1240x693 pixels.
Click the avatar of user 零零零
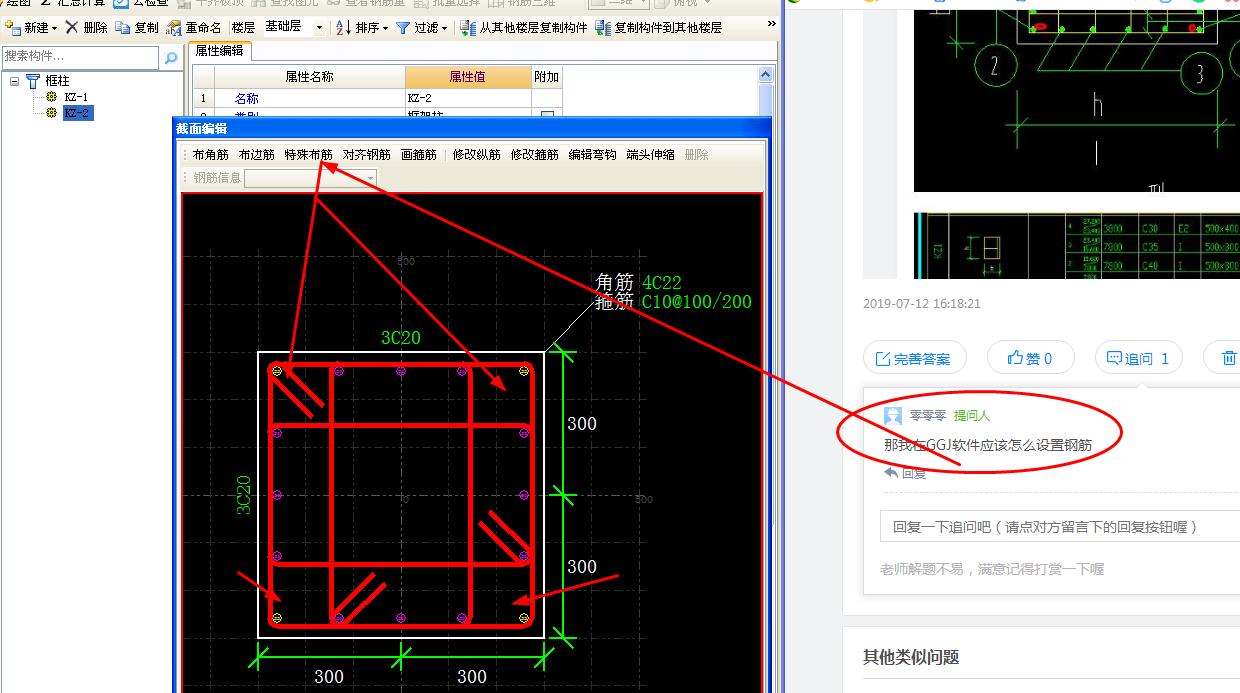(x=893, y=415)
